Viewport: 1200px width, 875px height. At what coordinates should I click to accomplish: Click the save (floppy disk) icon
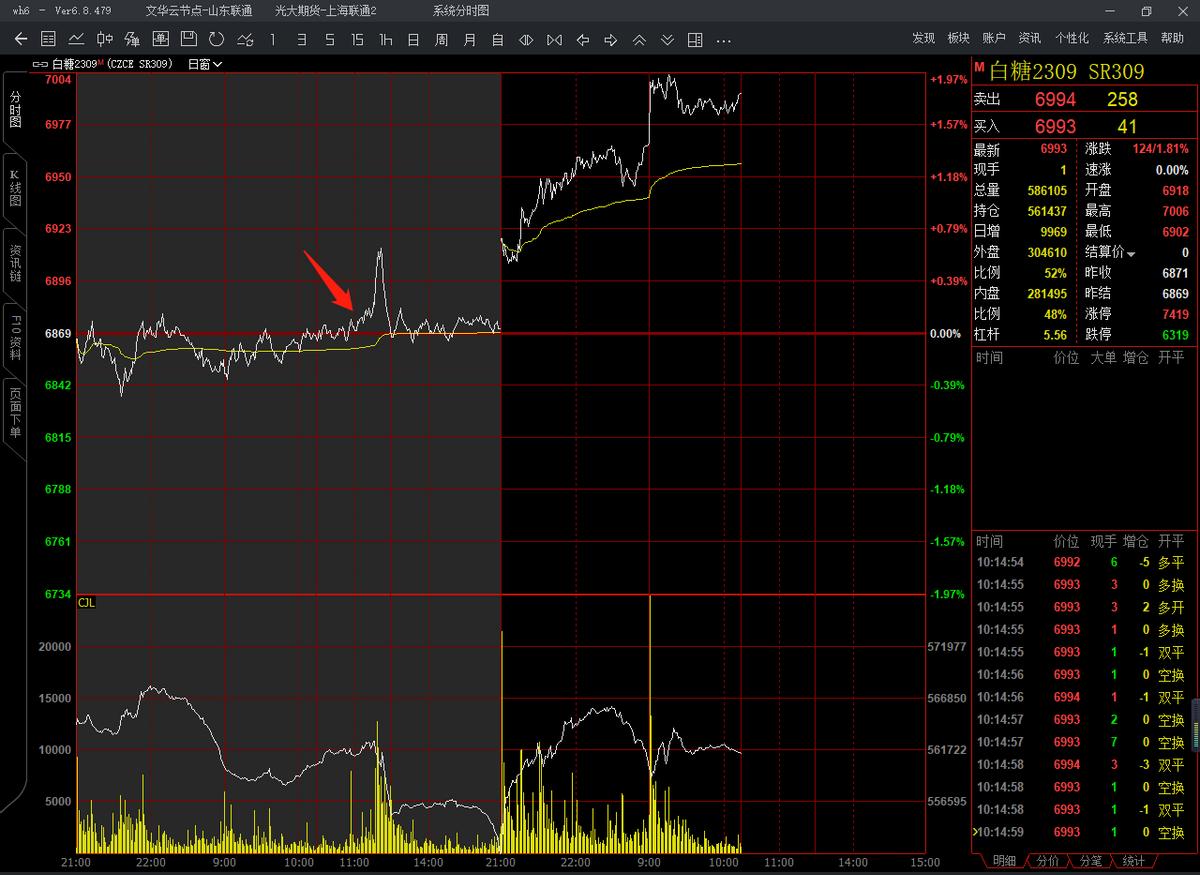(x=188, y=40)
